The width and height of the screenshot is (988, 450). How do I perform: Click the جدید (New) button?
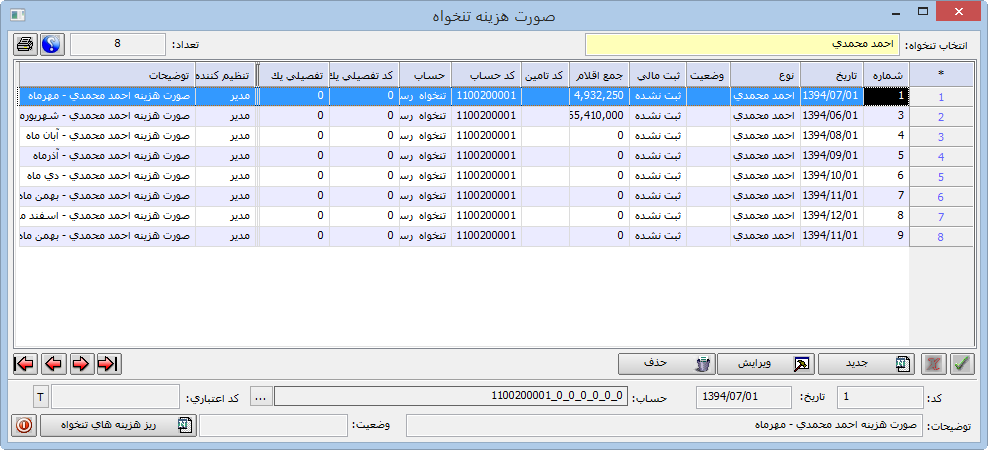point(868,364)
